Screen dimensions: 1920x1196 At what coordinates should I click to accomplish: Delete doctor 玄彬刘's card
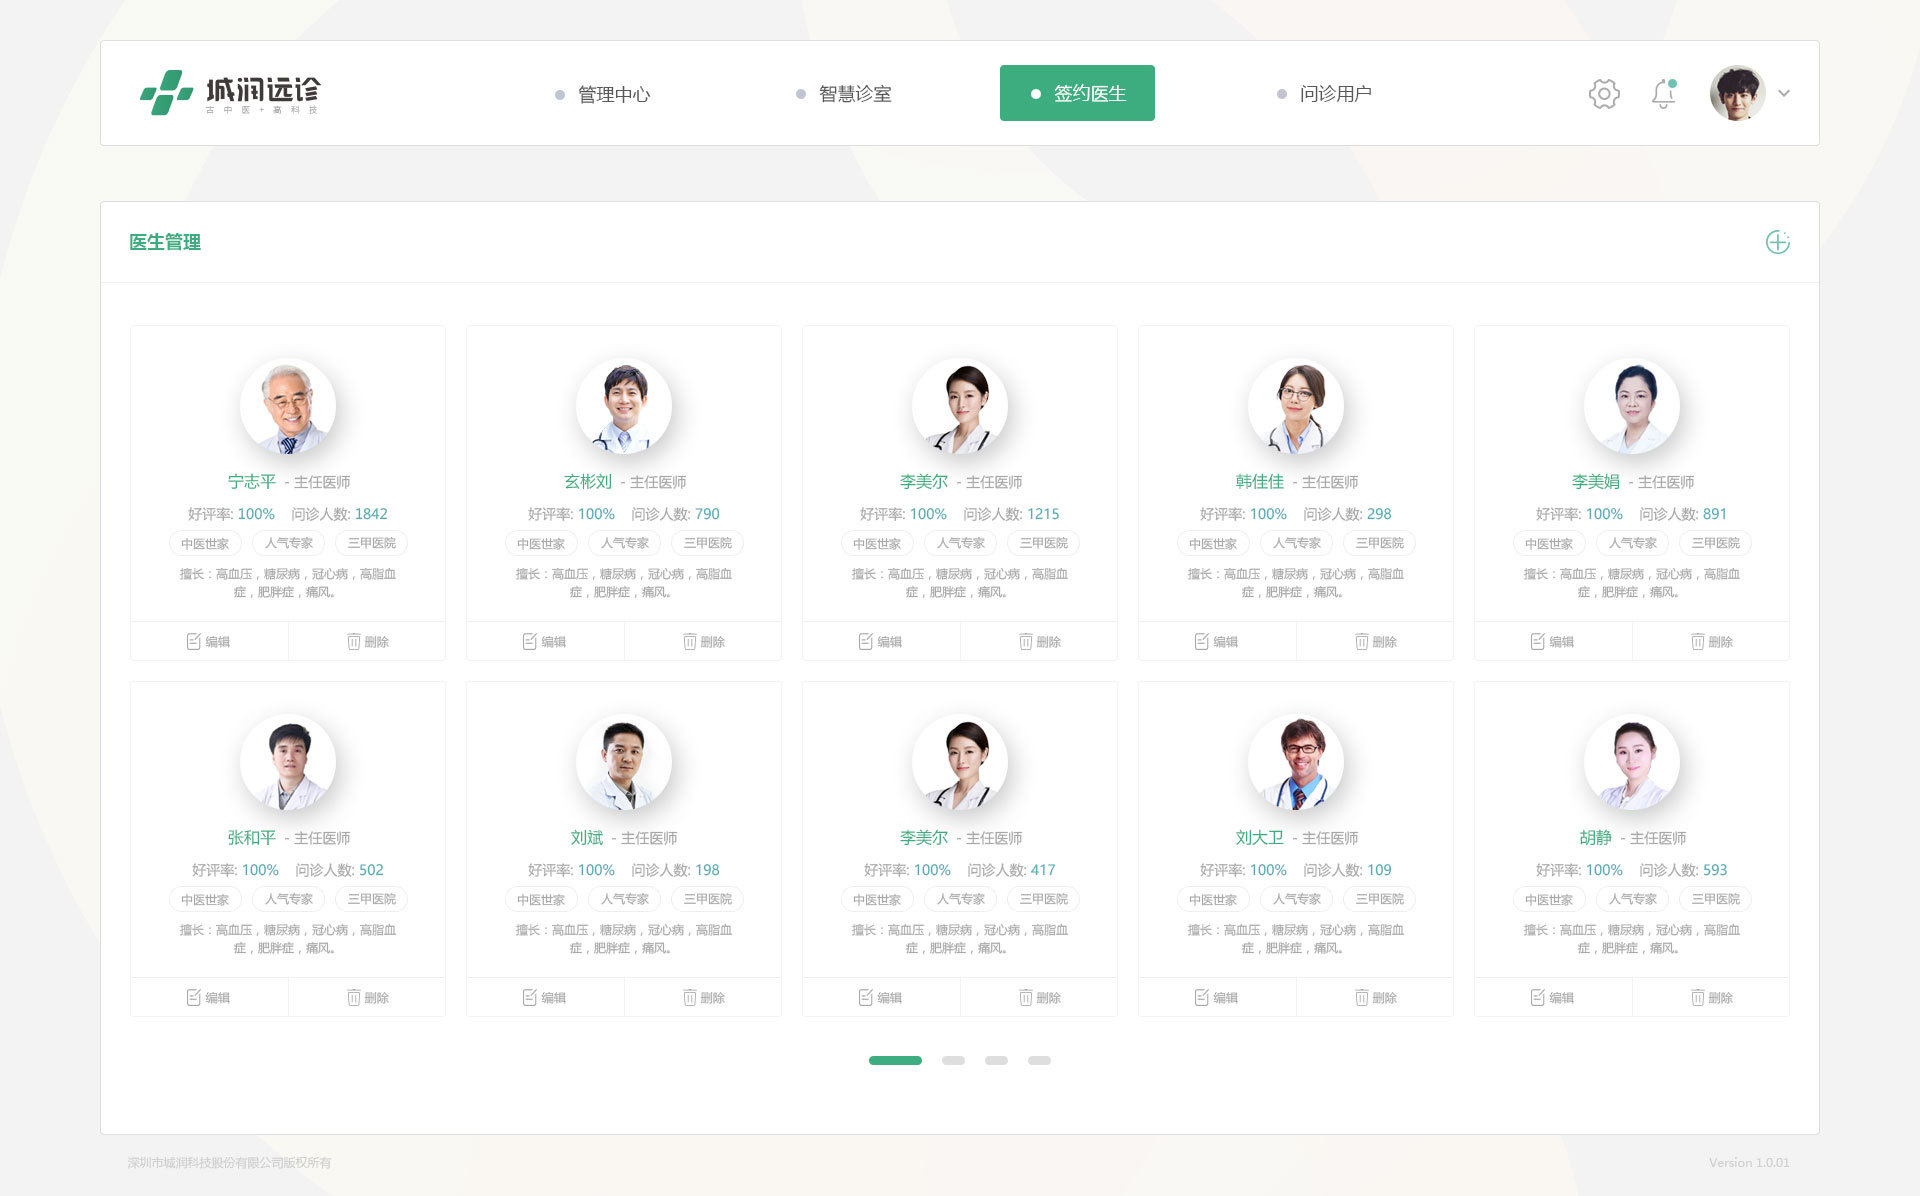tap(703, 641)
